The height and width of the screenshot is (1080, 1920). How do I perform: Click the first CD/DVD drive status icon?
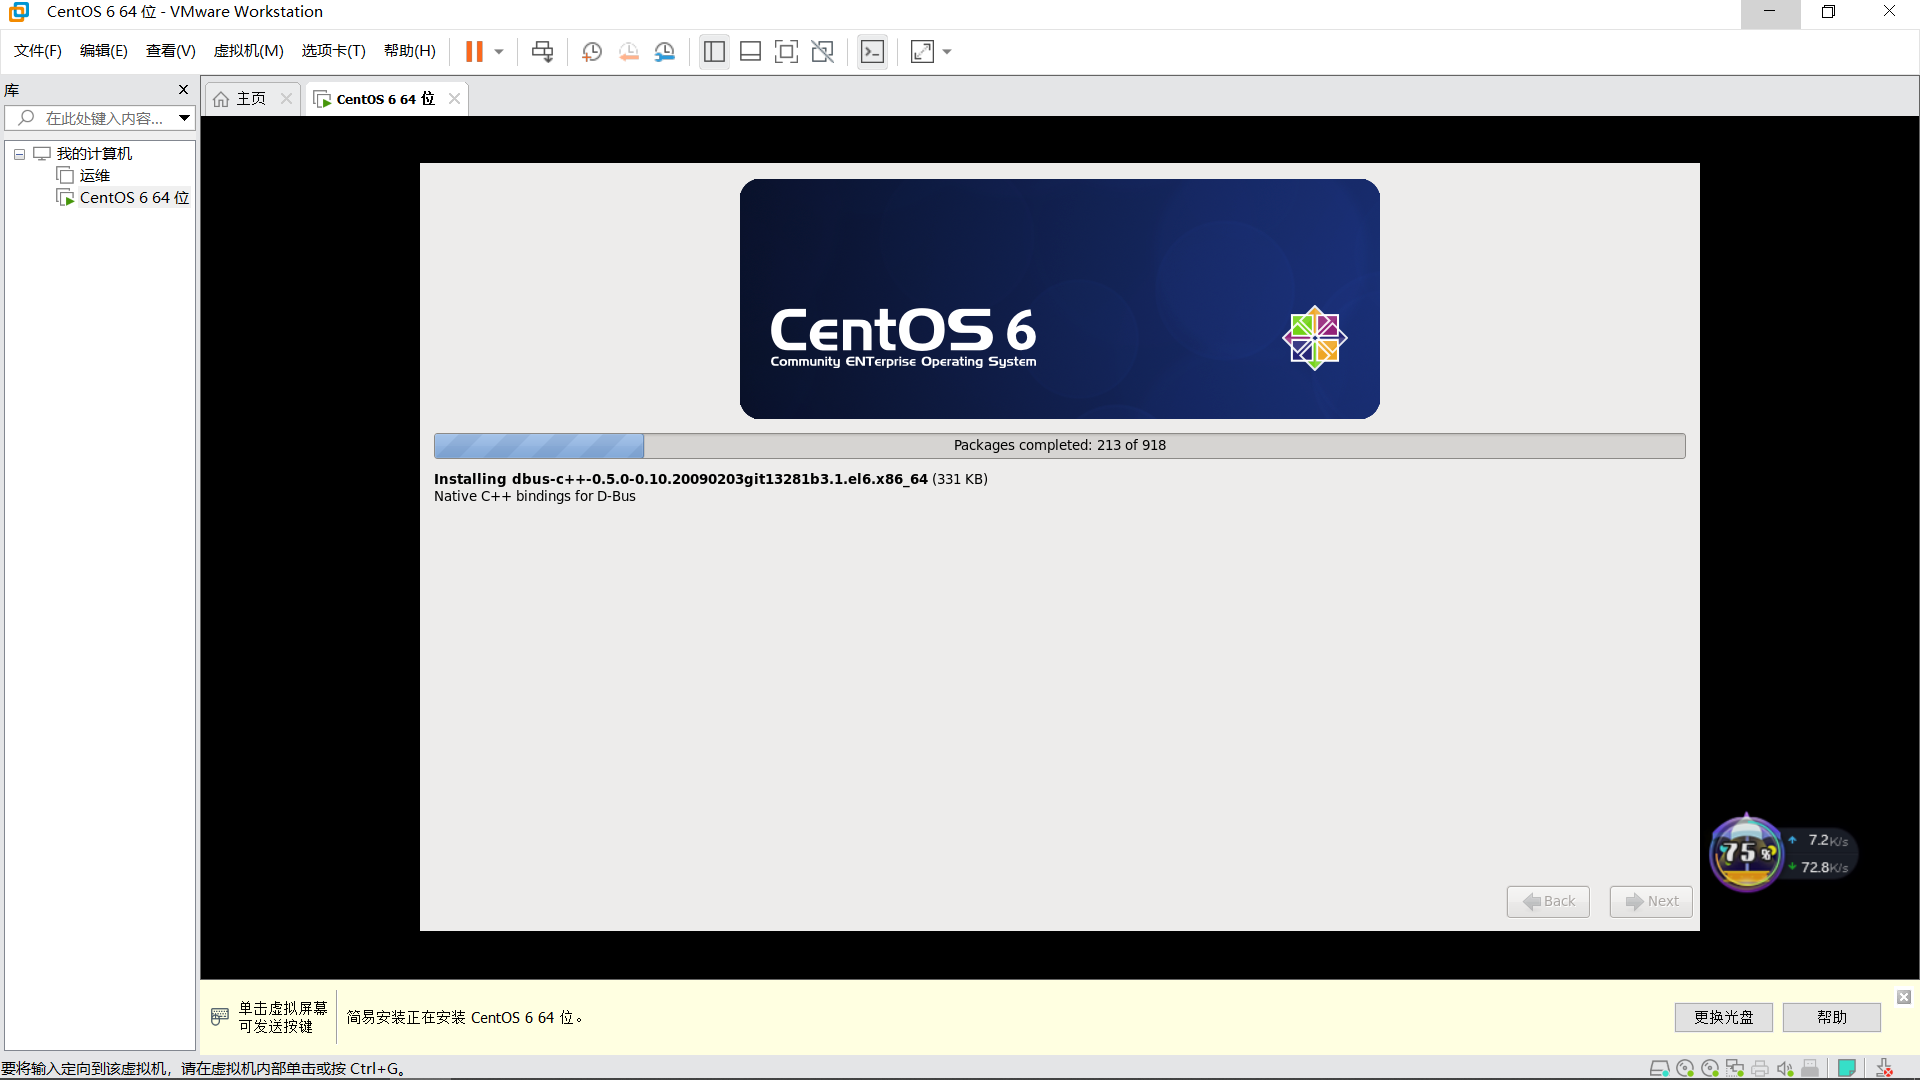tap(1685, 1069)
